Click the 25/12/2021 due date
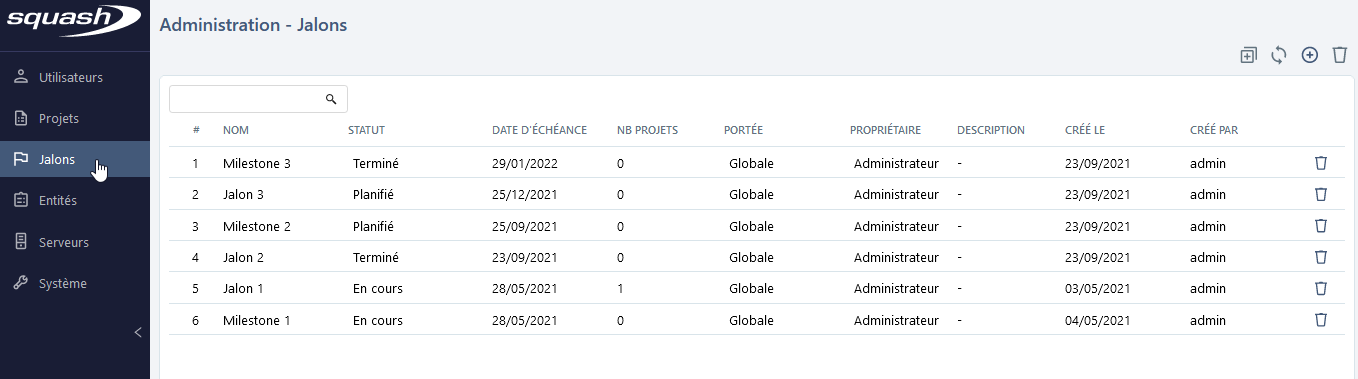The width and height of the screenshot is (1358, 379). click(524, 194)
